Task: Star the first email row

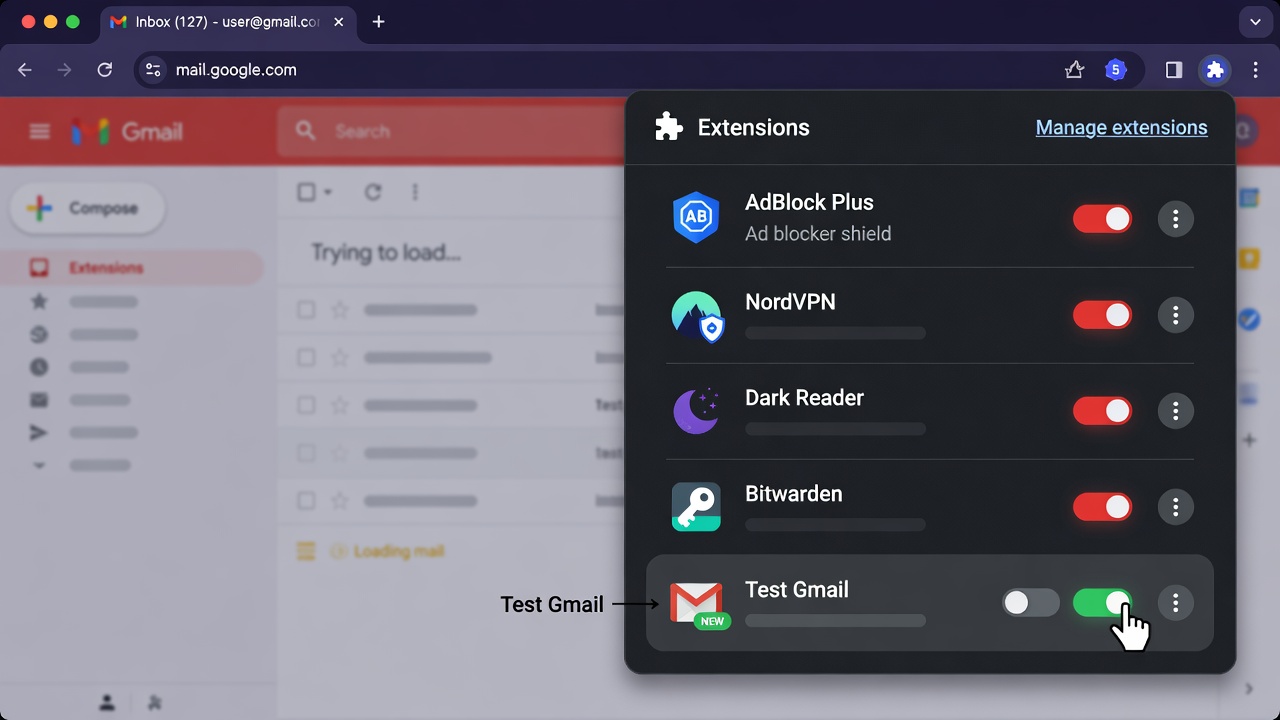Action: coord(340,310)
